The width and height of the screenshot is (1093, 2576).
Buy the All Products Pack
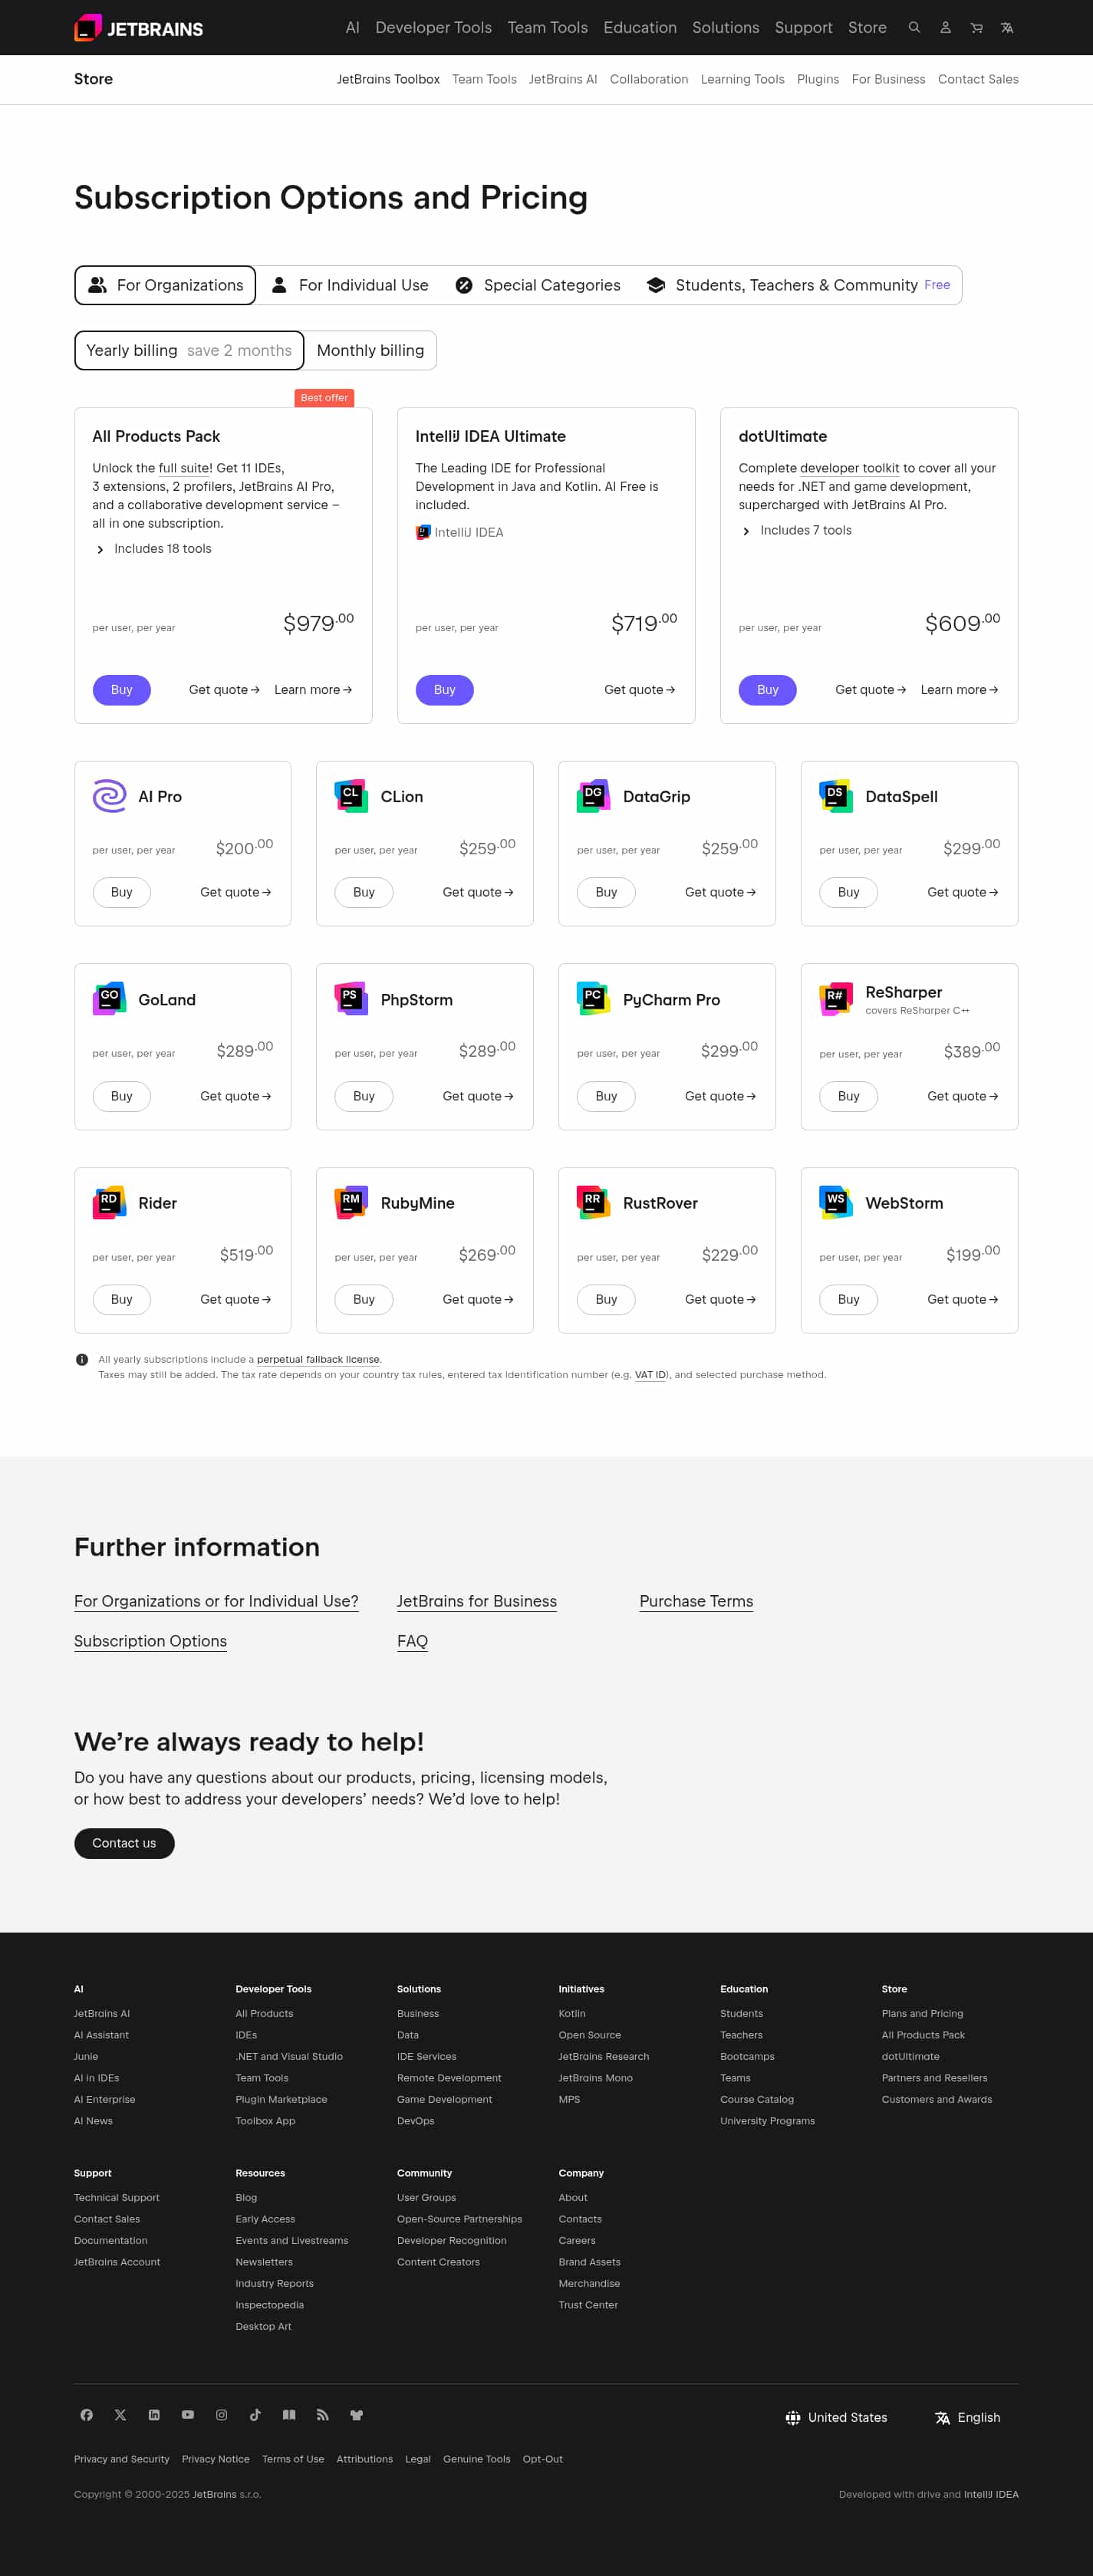122,690
